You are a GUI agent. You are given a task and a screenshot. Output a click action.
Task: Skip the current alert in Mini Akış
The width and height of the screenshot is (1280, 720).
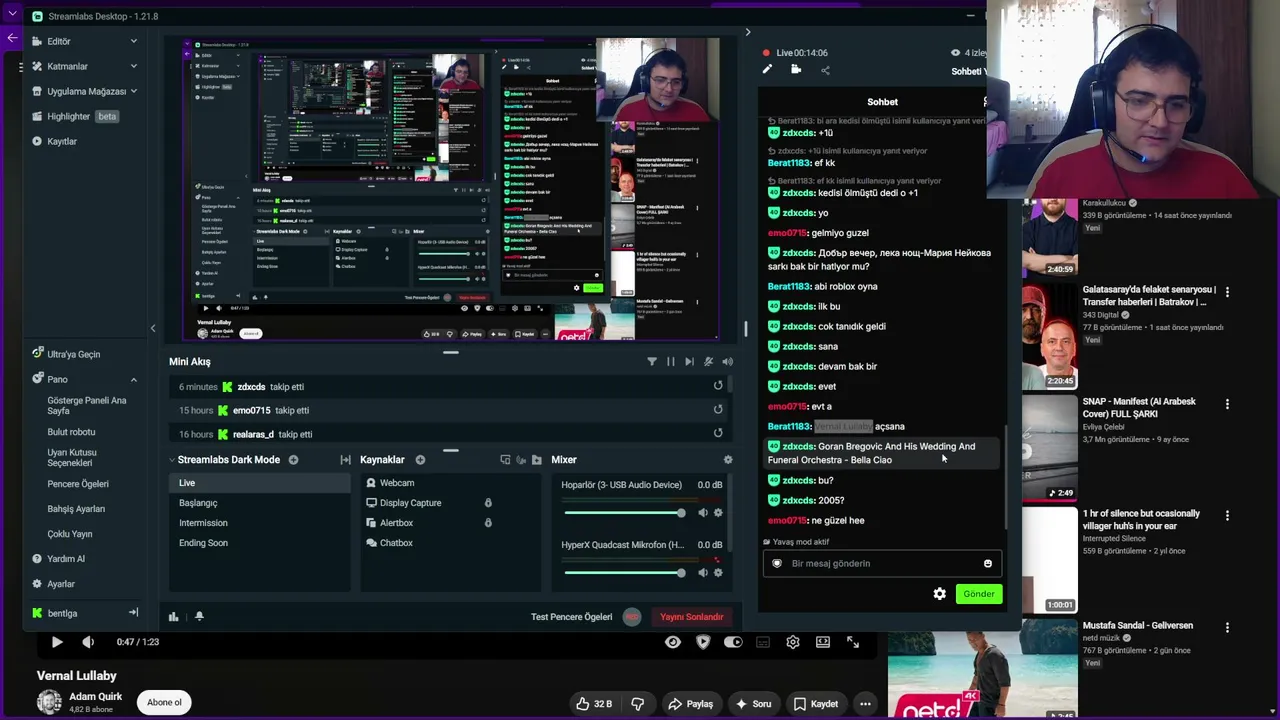click(690, 362)
